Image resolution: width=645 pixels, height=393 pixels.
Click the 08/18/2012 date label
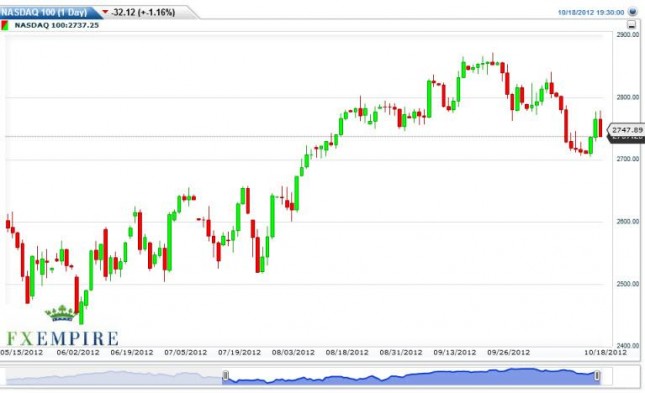click(x=347, y=352)
